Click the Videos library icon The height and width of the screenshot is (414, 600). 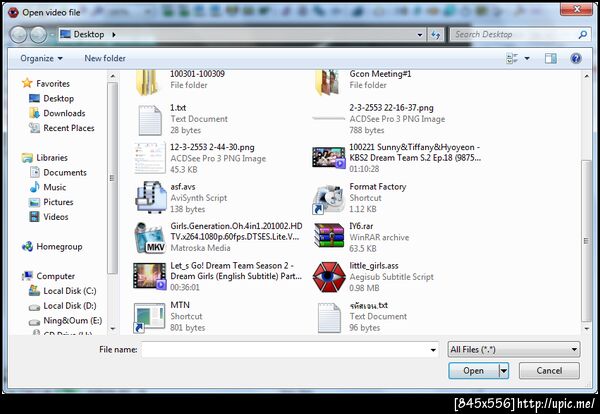pos(34,217)
